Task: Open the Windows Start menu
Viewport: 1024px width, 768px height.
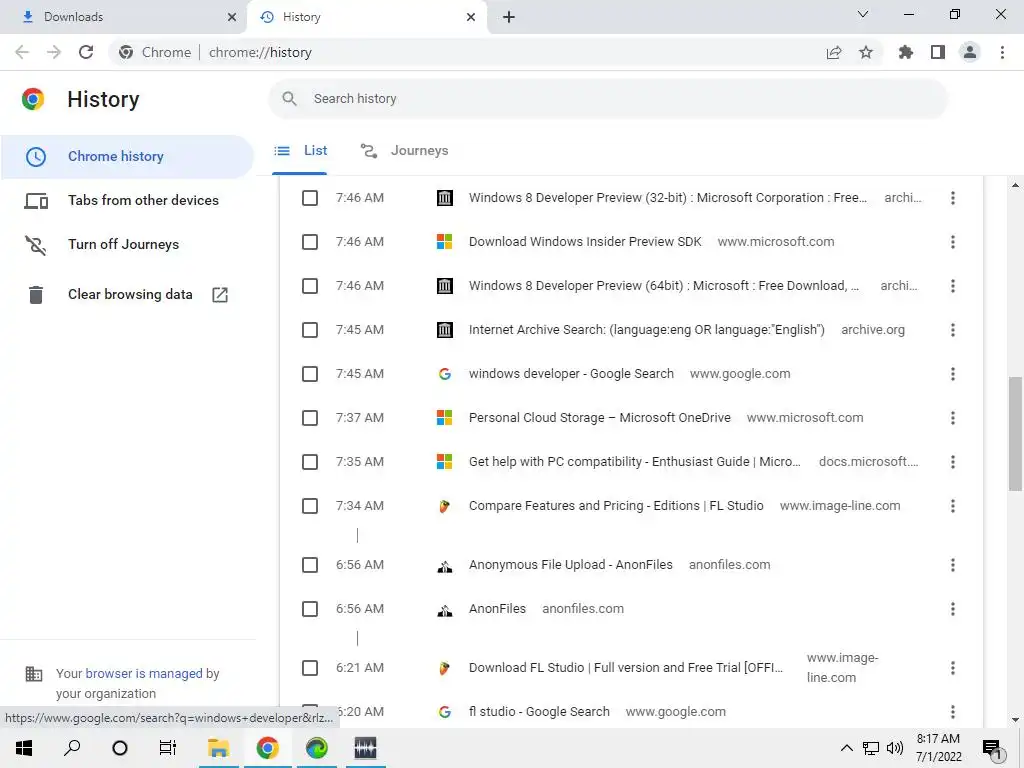Action: [24, 748]
